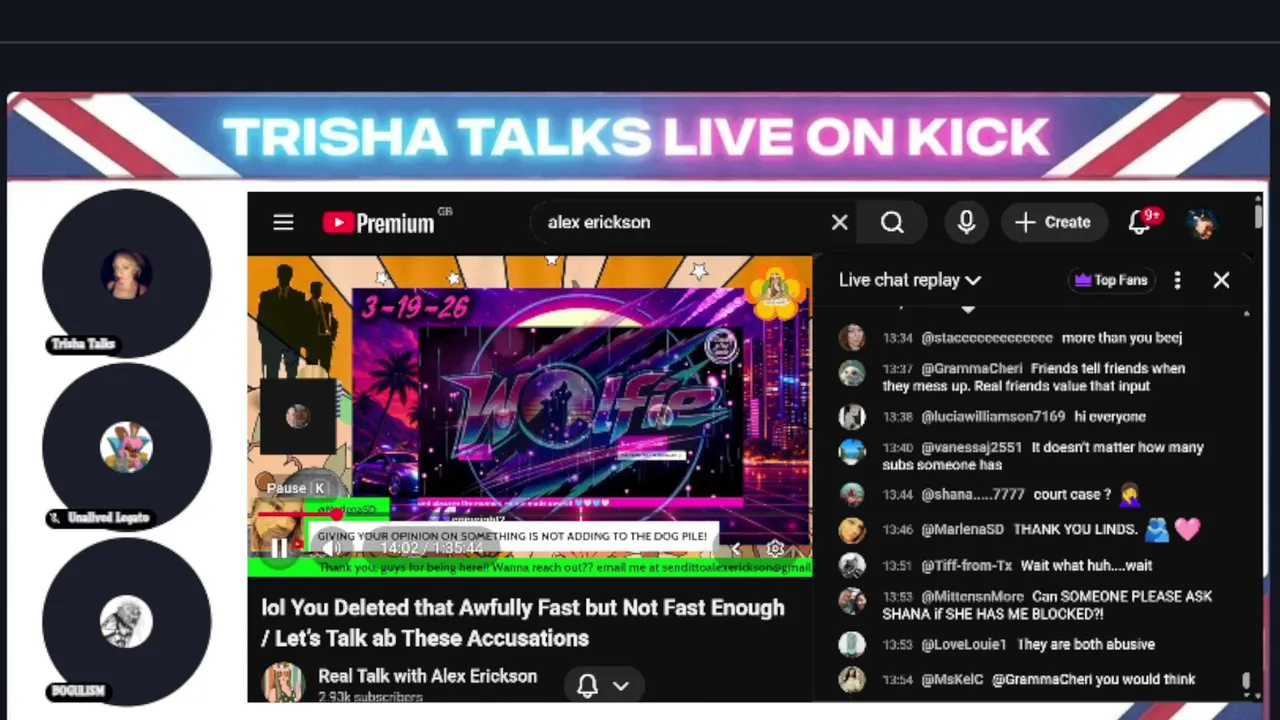The height and width of the screenshot is (720, 1280).
Task: Open @Tiff-from-Tx's chat avatar
Action: (x=852, y=566)
